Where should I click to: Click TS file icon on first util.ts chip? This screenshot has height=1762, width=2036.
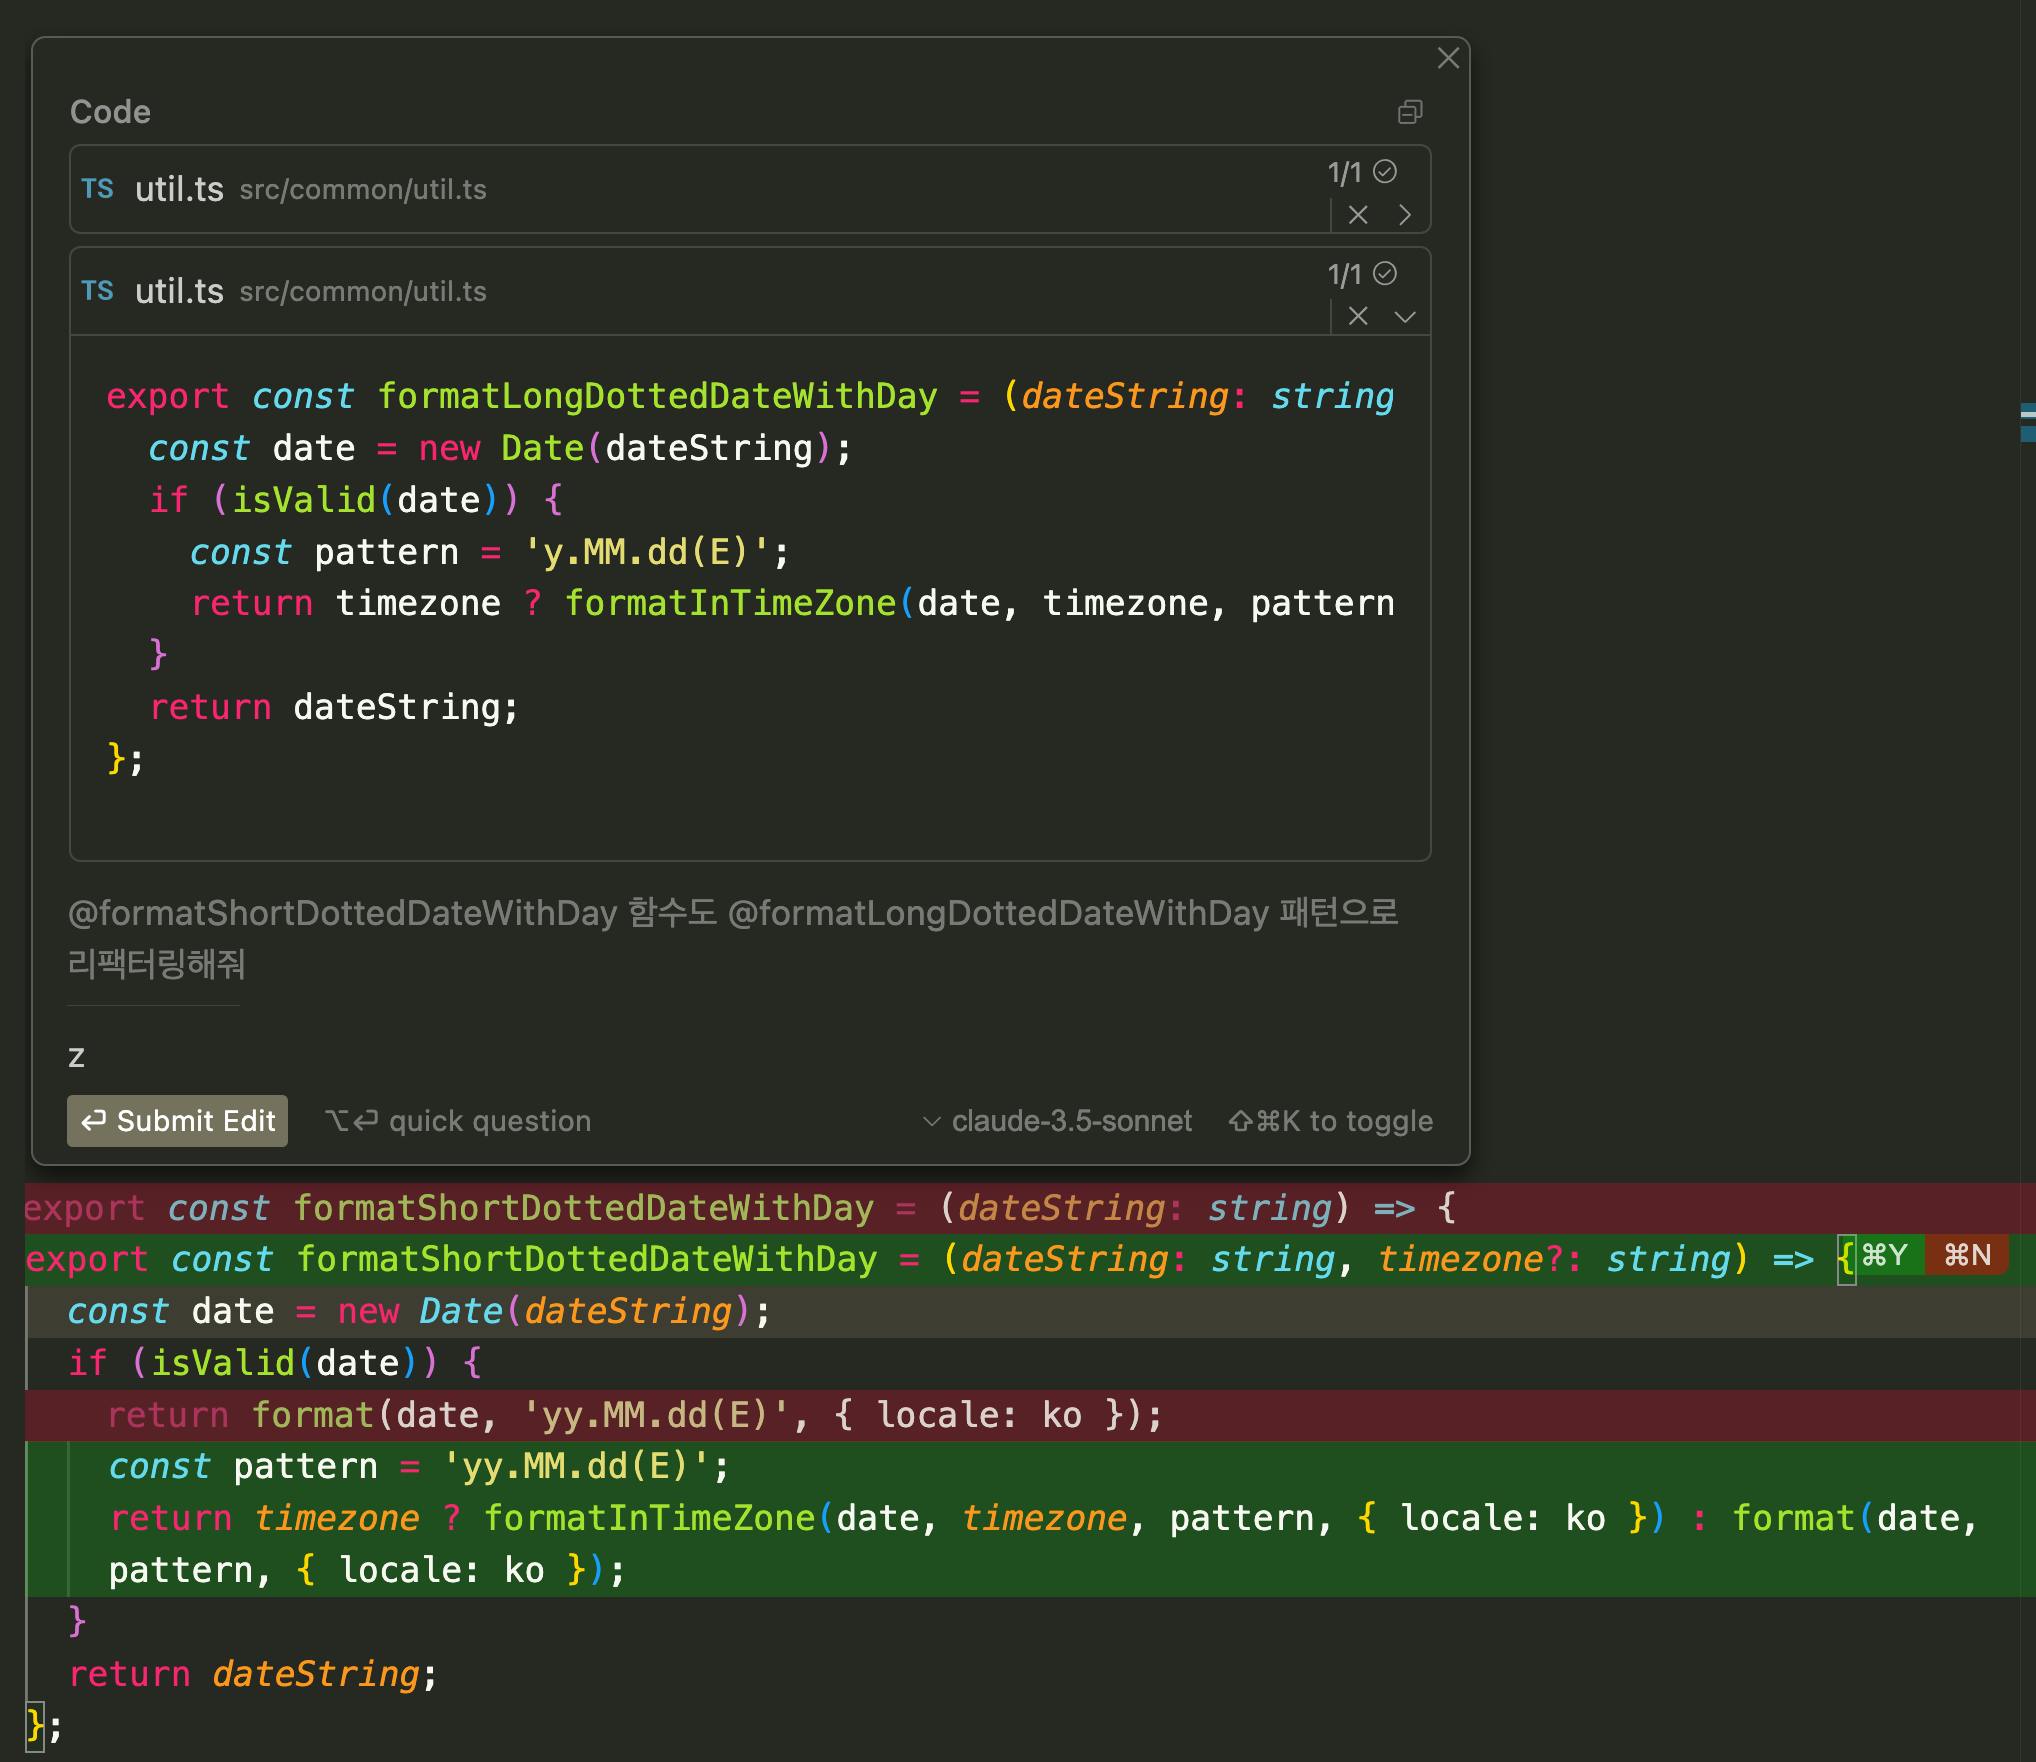pos(97,189)
